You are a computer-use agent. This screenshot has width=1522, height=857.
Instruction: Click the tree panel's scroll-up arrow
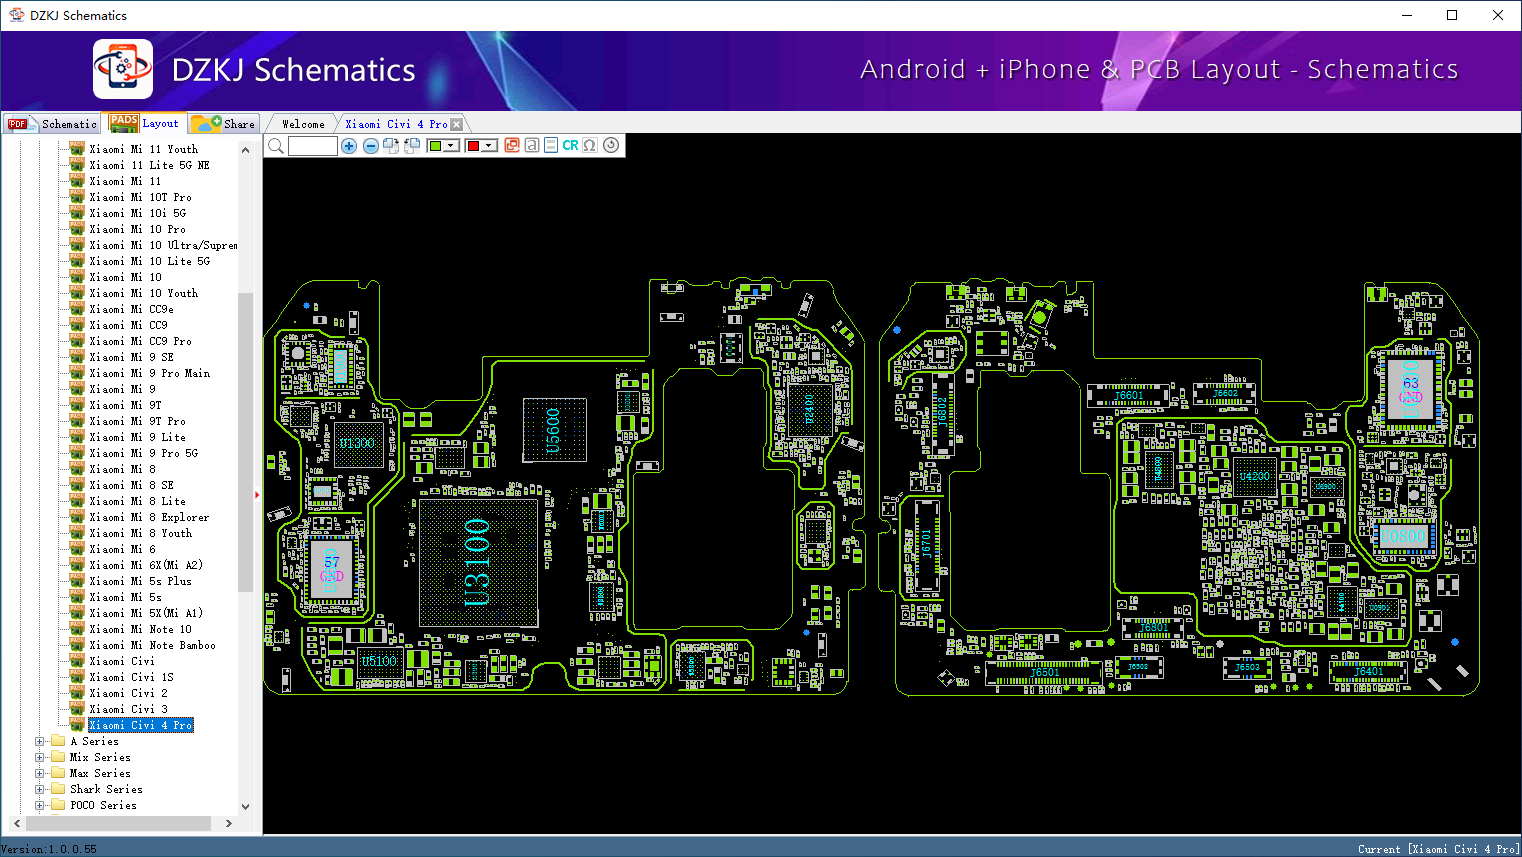point(246,150)
